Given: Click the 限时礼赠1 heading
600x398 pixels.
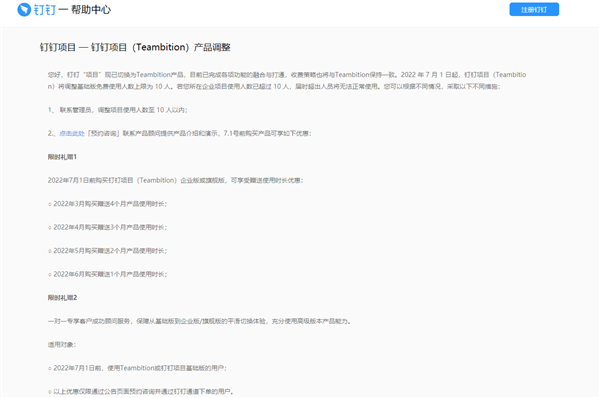Looking at the screenshot, I should 62,157.
